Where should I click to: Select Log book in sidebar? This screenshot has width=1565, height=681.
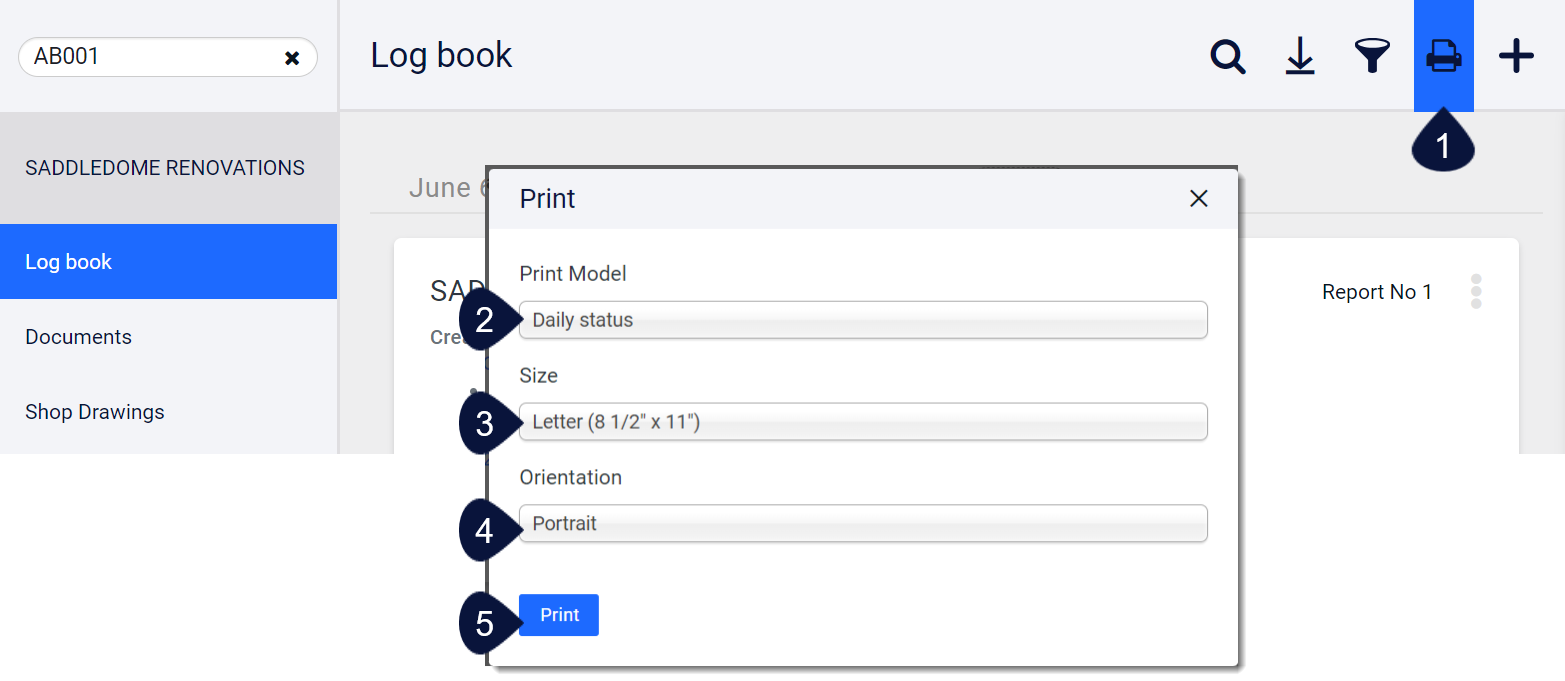168,262
